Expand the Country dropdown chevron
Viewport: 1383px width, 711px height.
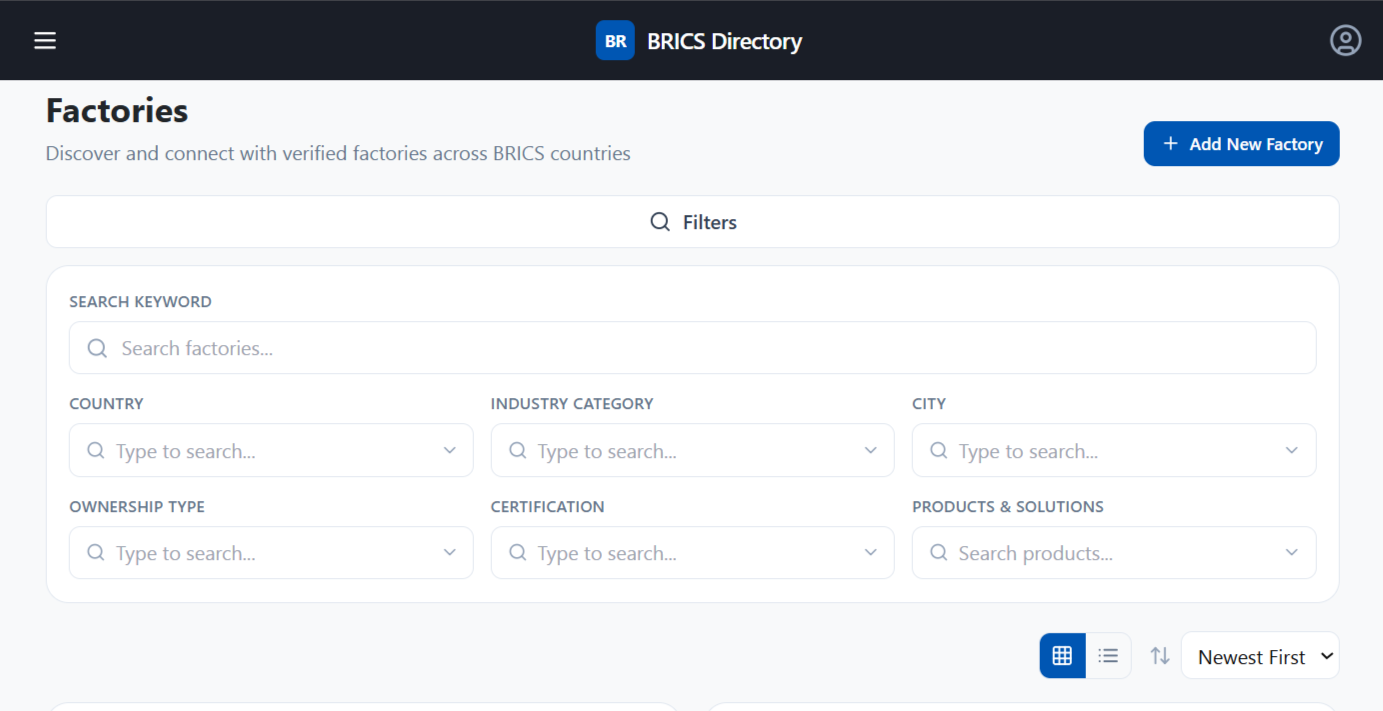pos(450,451)
